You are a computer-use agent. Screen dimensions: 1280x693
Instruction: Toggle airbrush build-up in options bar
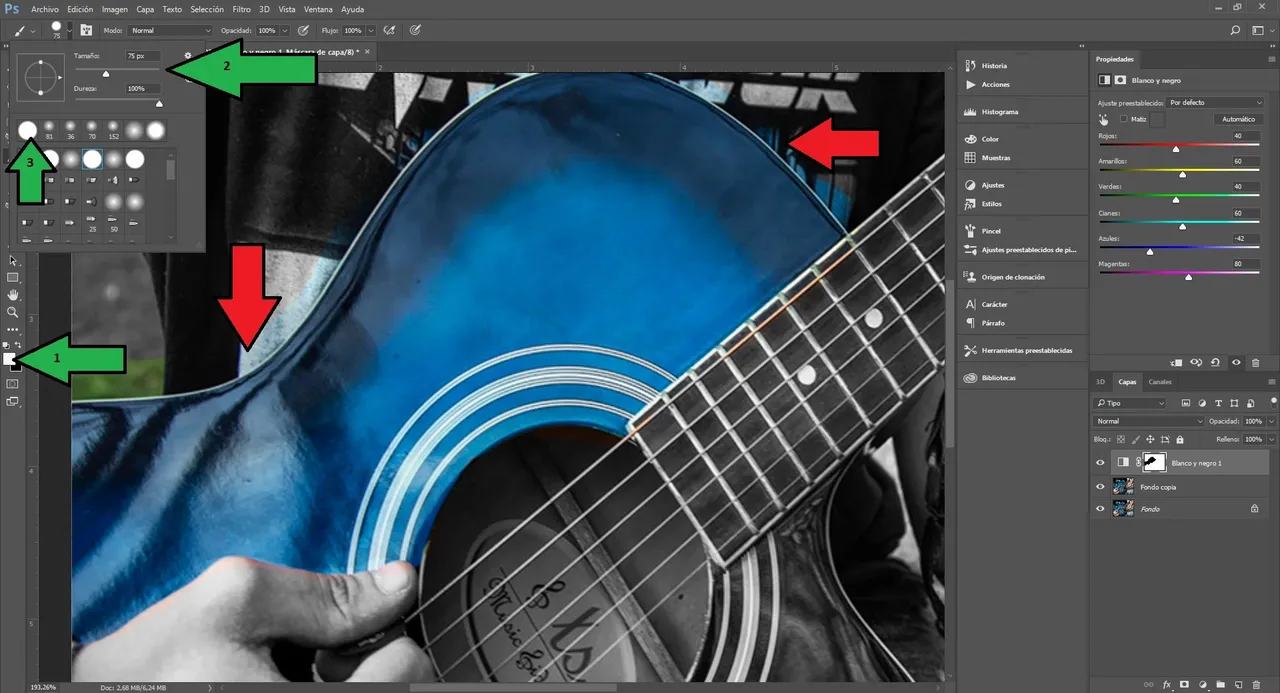click(x=390, y=30)
